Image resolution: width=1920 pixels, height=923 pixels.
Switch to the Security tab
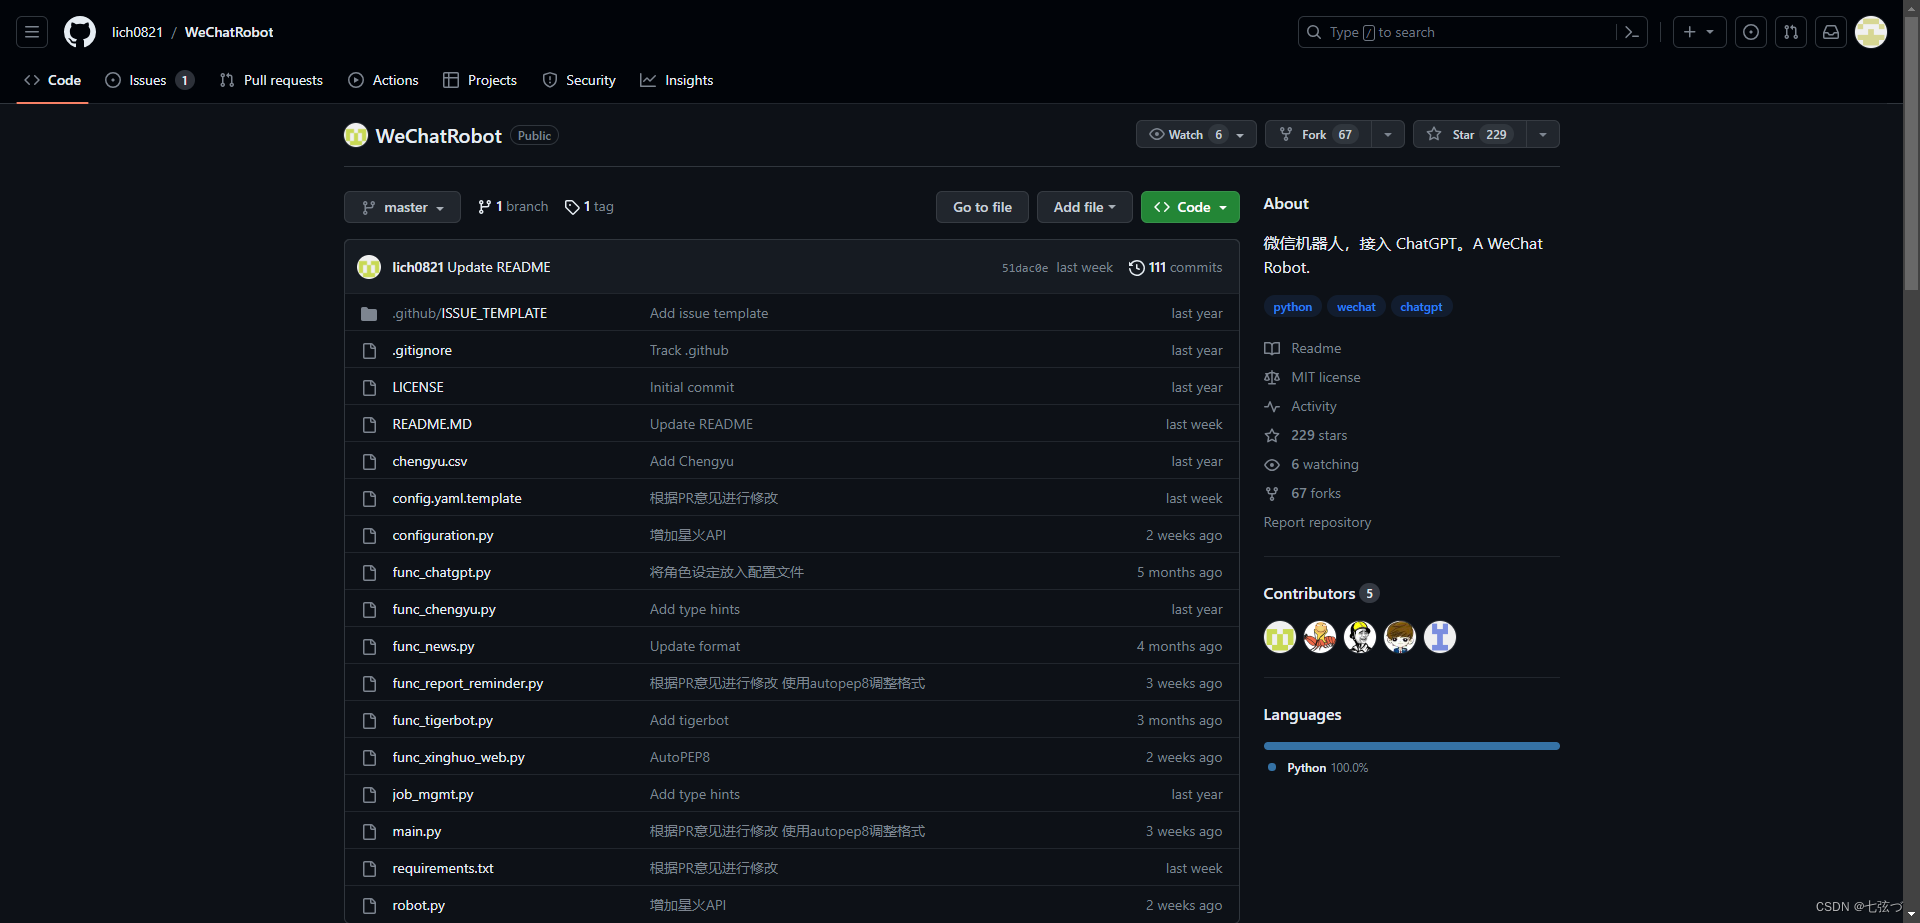click(x=579, y=80)
